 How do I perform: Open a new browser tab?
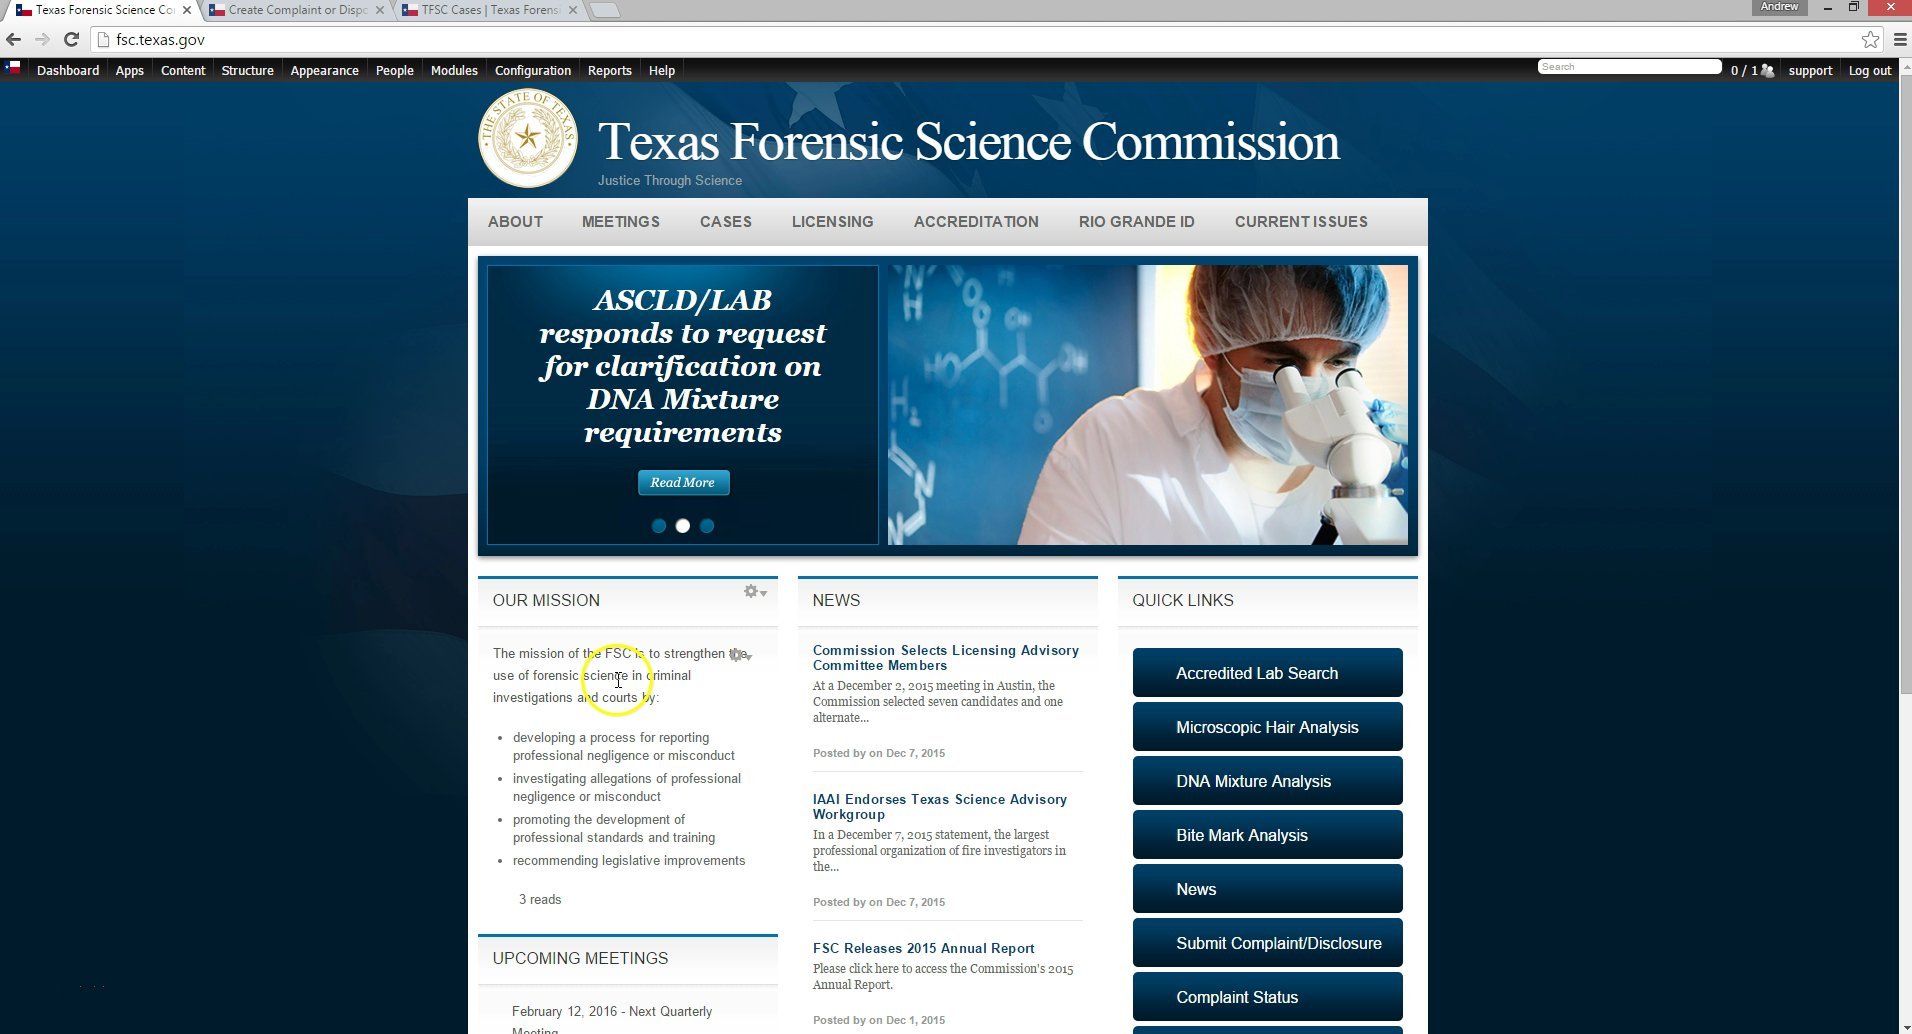[605, 10]
